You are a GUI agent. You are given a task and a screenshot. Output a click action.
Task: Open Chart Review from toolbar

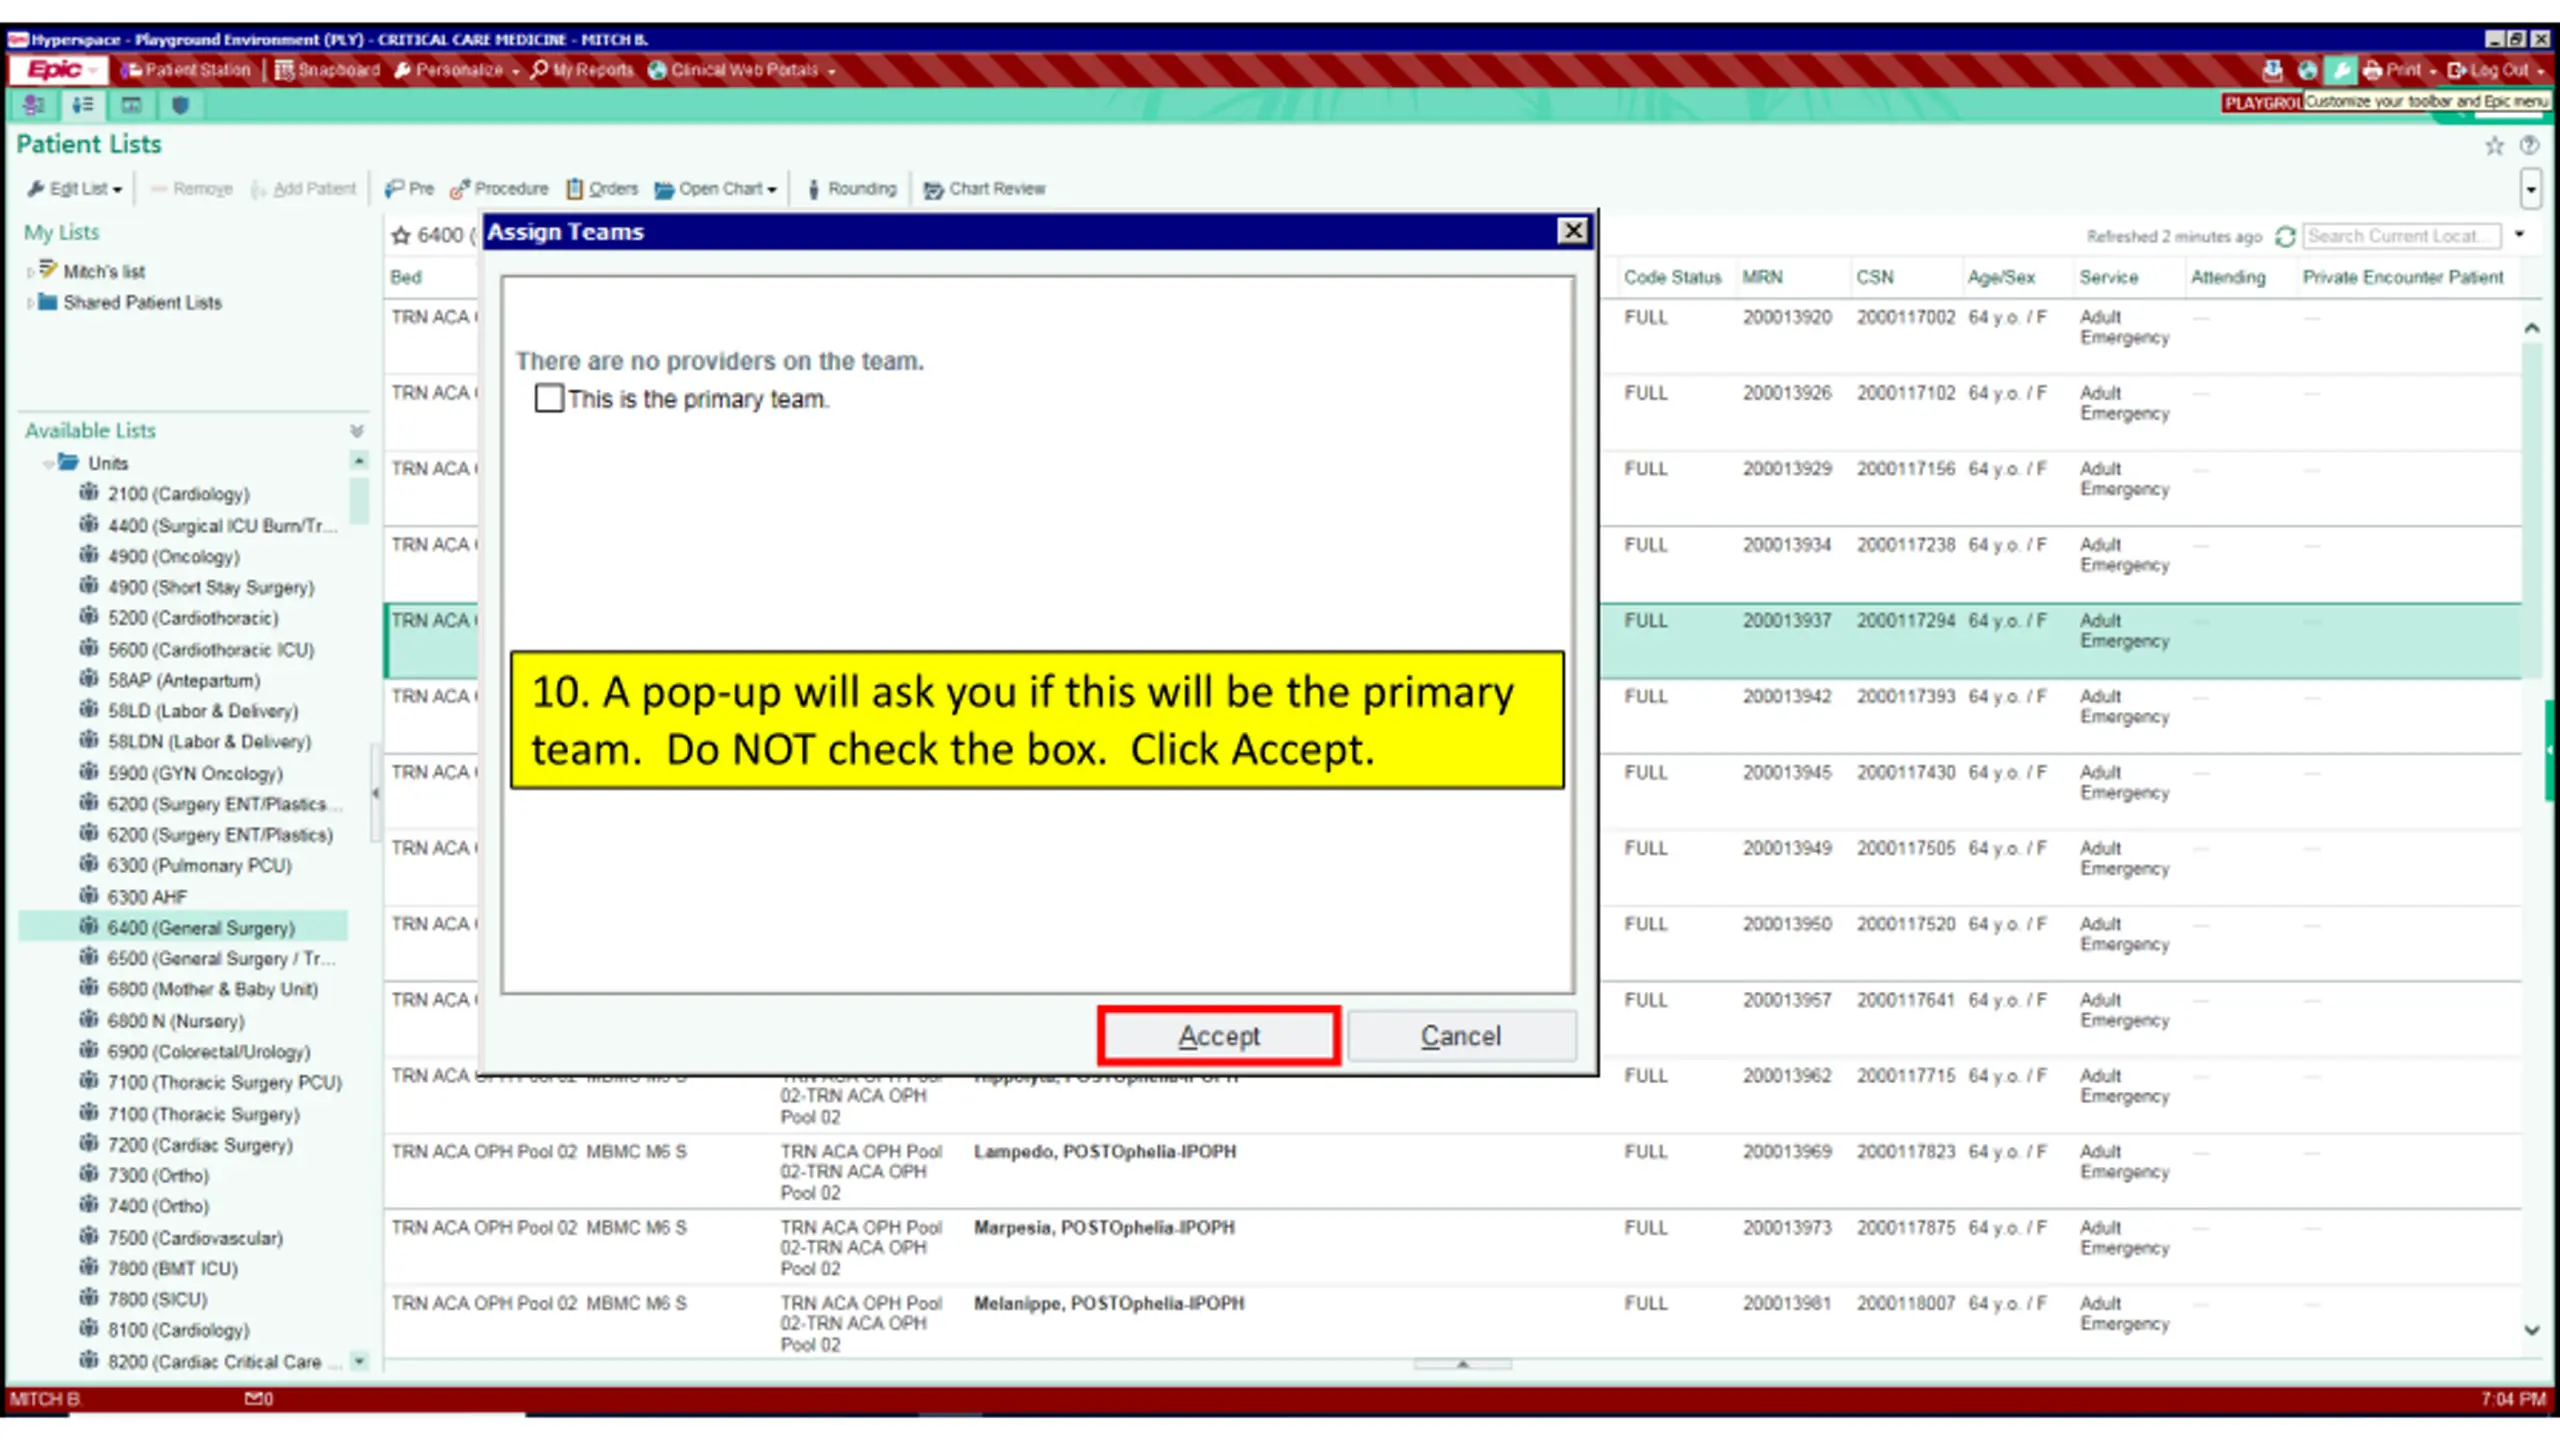(x=984, y=189)
